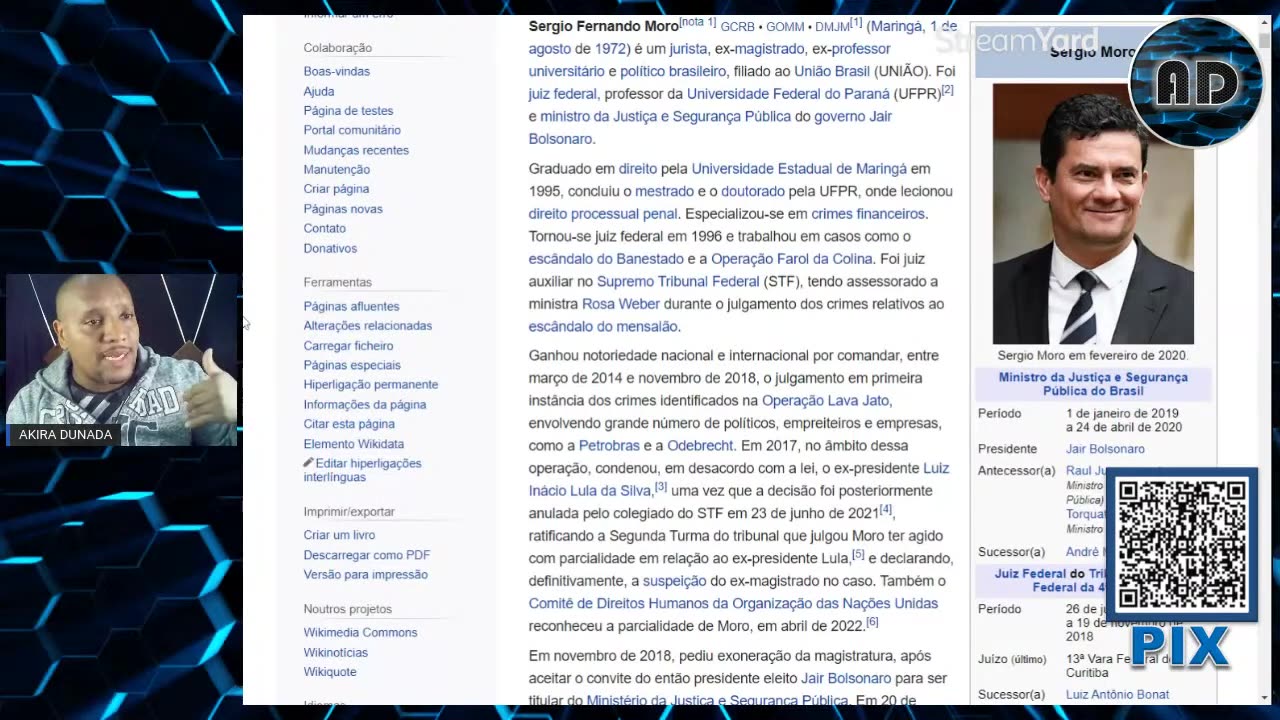Open Luiz Antônio Bonat infobox link
Image resolution: width=1280 pixels, height=720 pixels.
(x=1117, y=694)
